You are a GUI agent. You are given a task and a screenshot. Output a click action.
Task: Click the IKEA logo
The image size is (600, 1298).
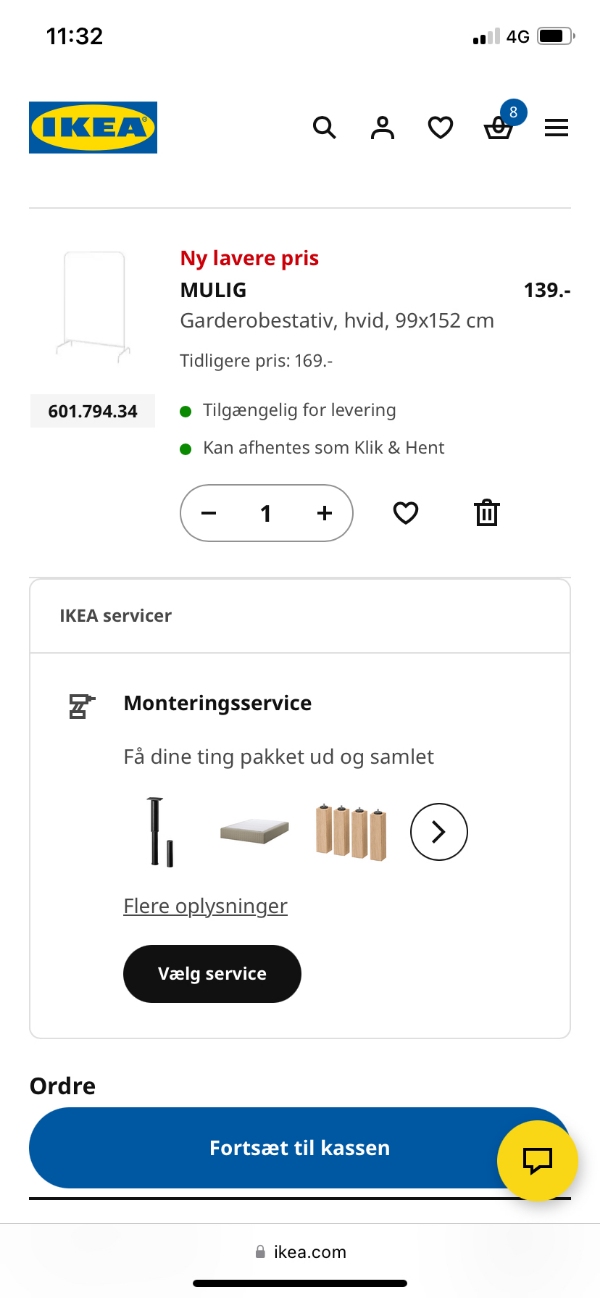point(93,127)
